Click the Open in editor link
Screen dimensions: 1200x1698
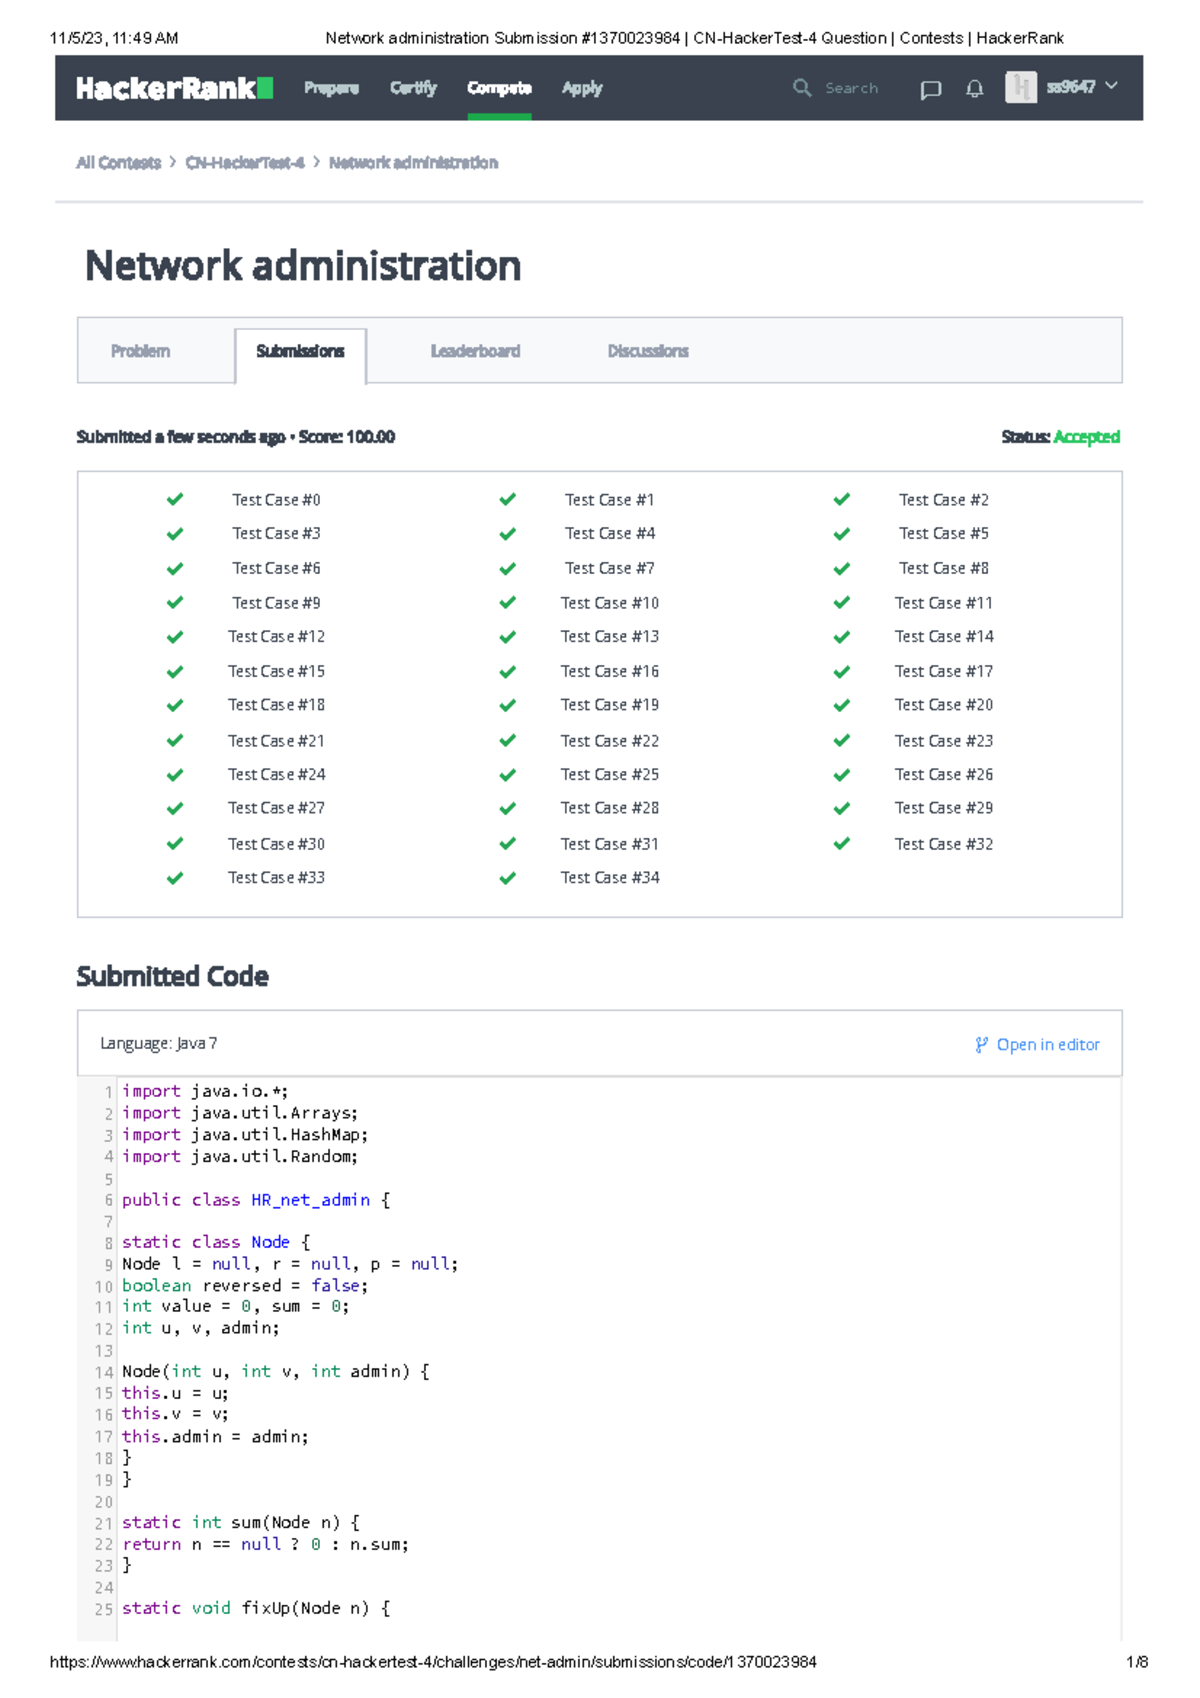(x=1047, y=1045)
